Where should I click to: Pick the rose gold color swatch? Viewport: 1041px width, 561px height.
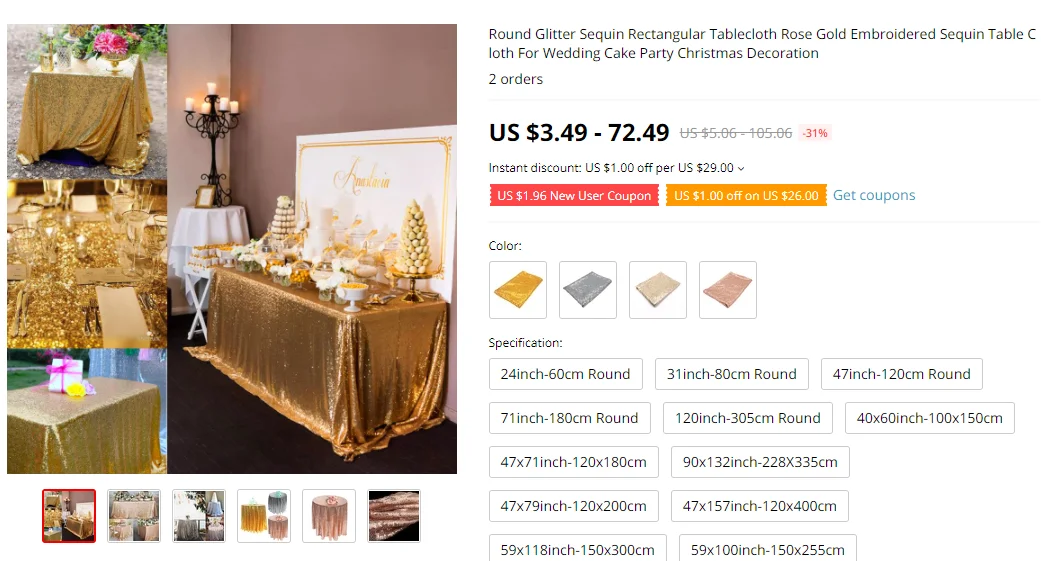tap(728, 289)
